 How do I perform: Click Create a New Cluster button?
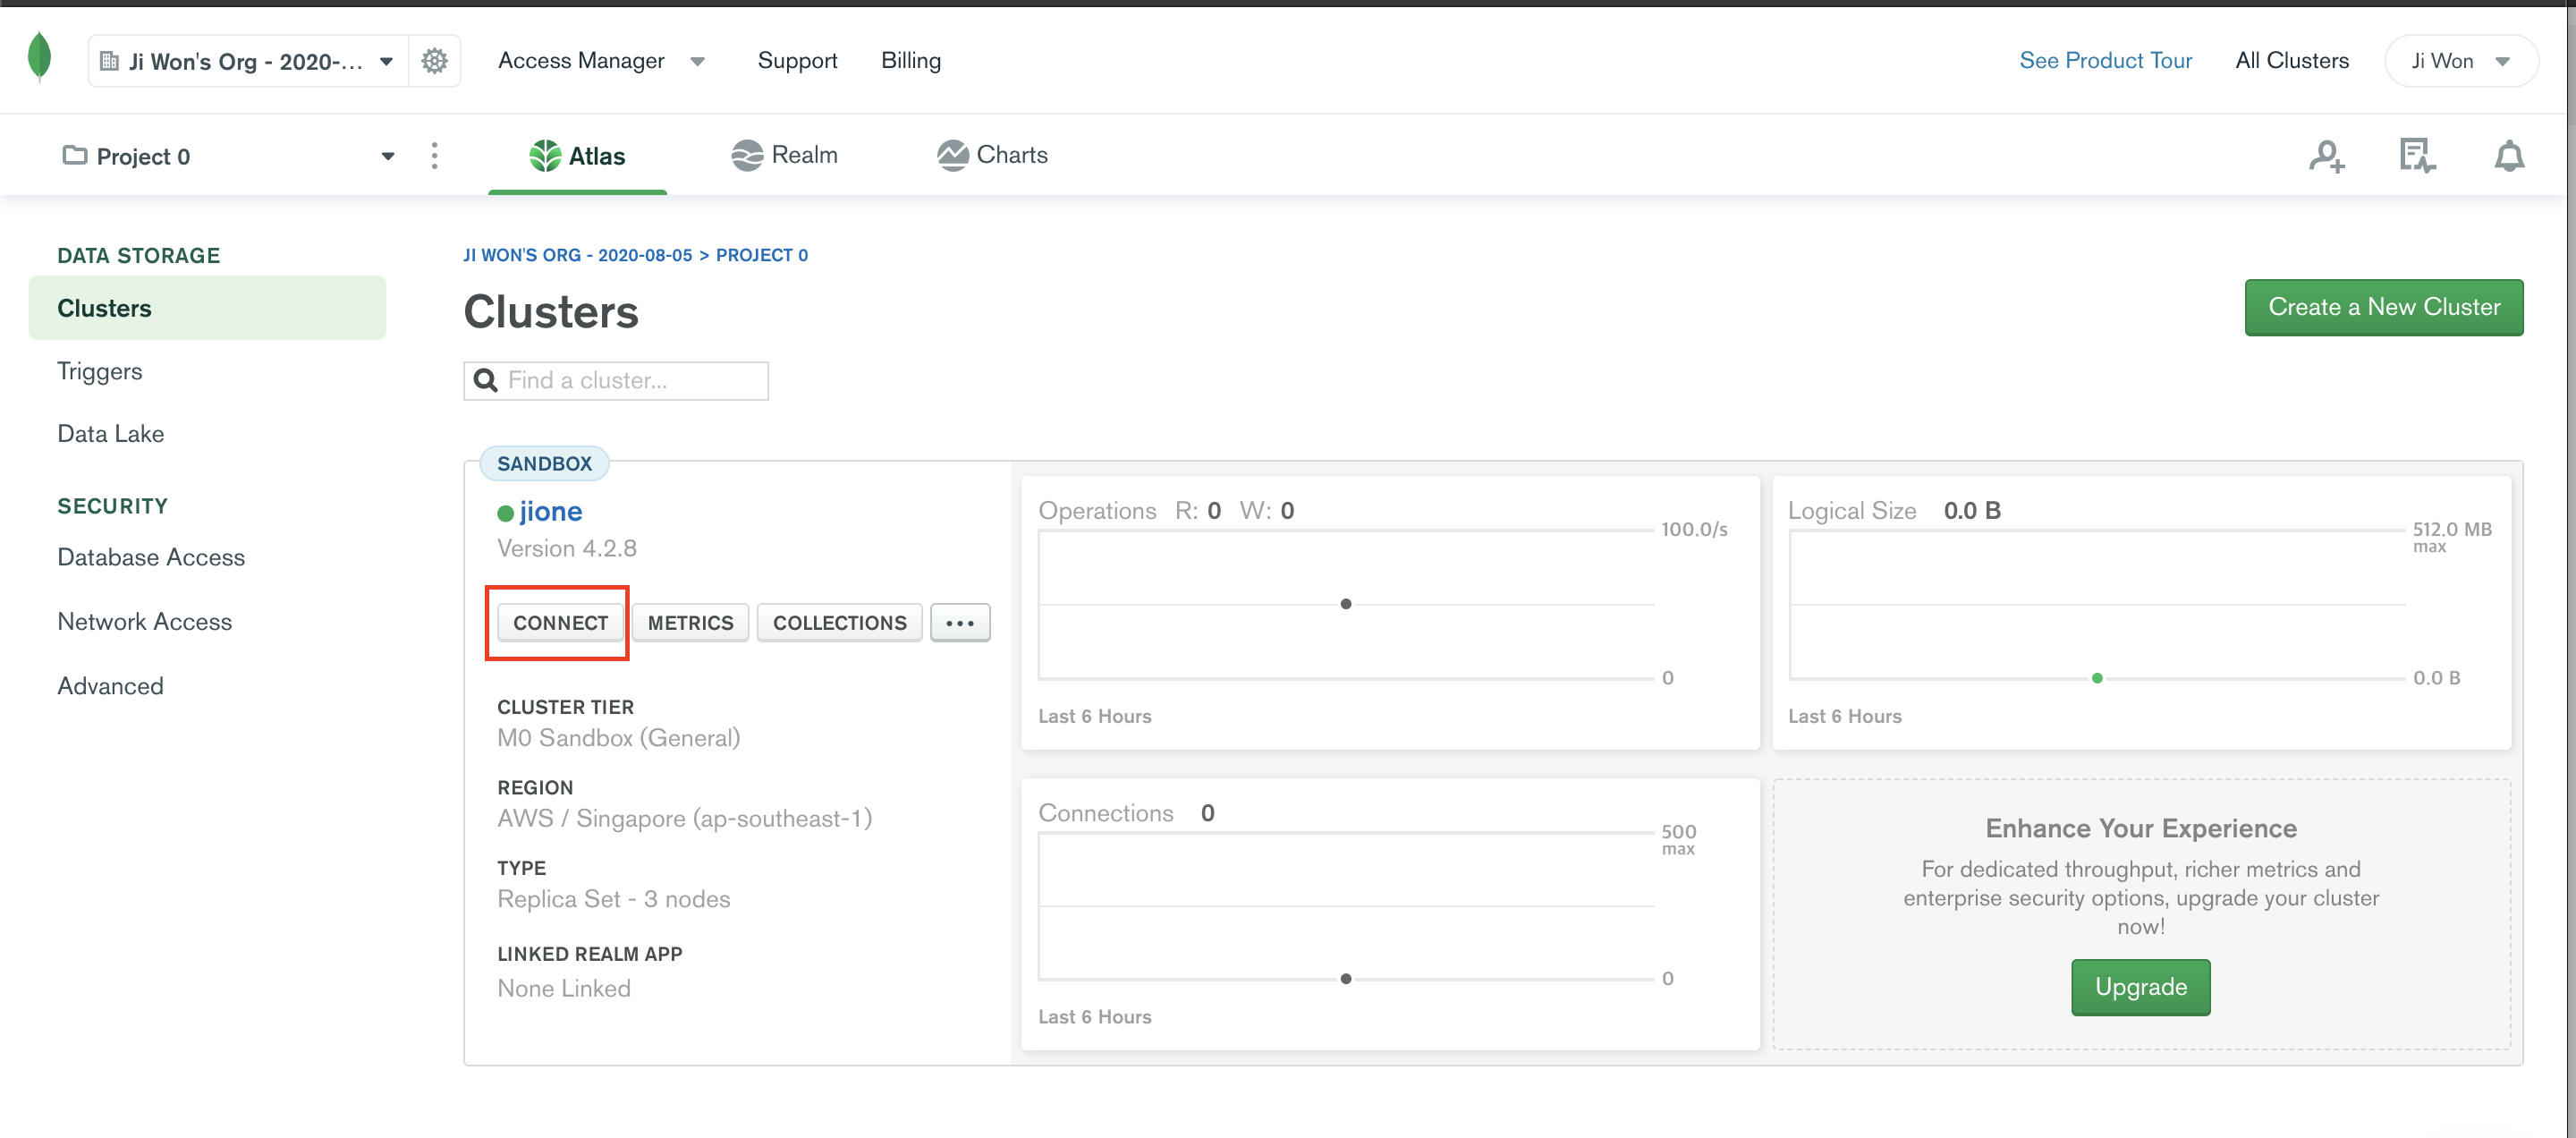pyautogui.click(x=2383, y=307)
